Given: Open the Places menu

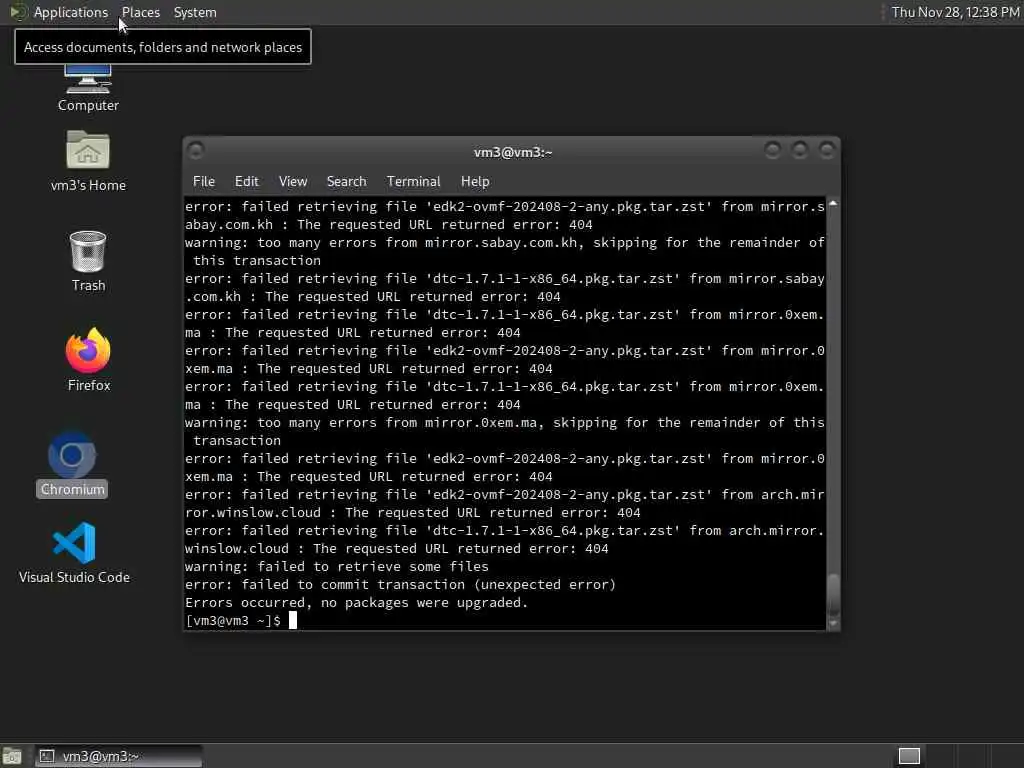Looking at the screenshot, I should [x=140, y=12].
